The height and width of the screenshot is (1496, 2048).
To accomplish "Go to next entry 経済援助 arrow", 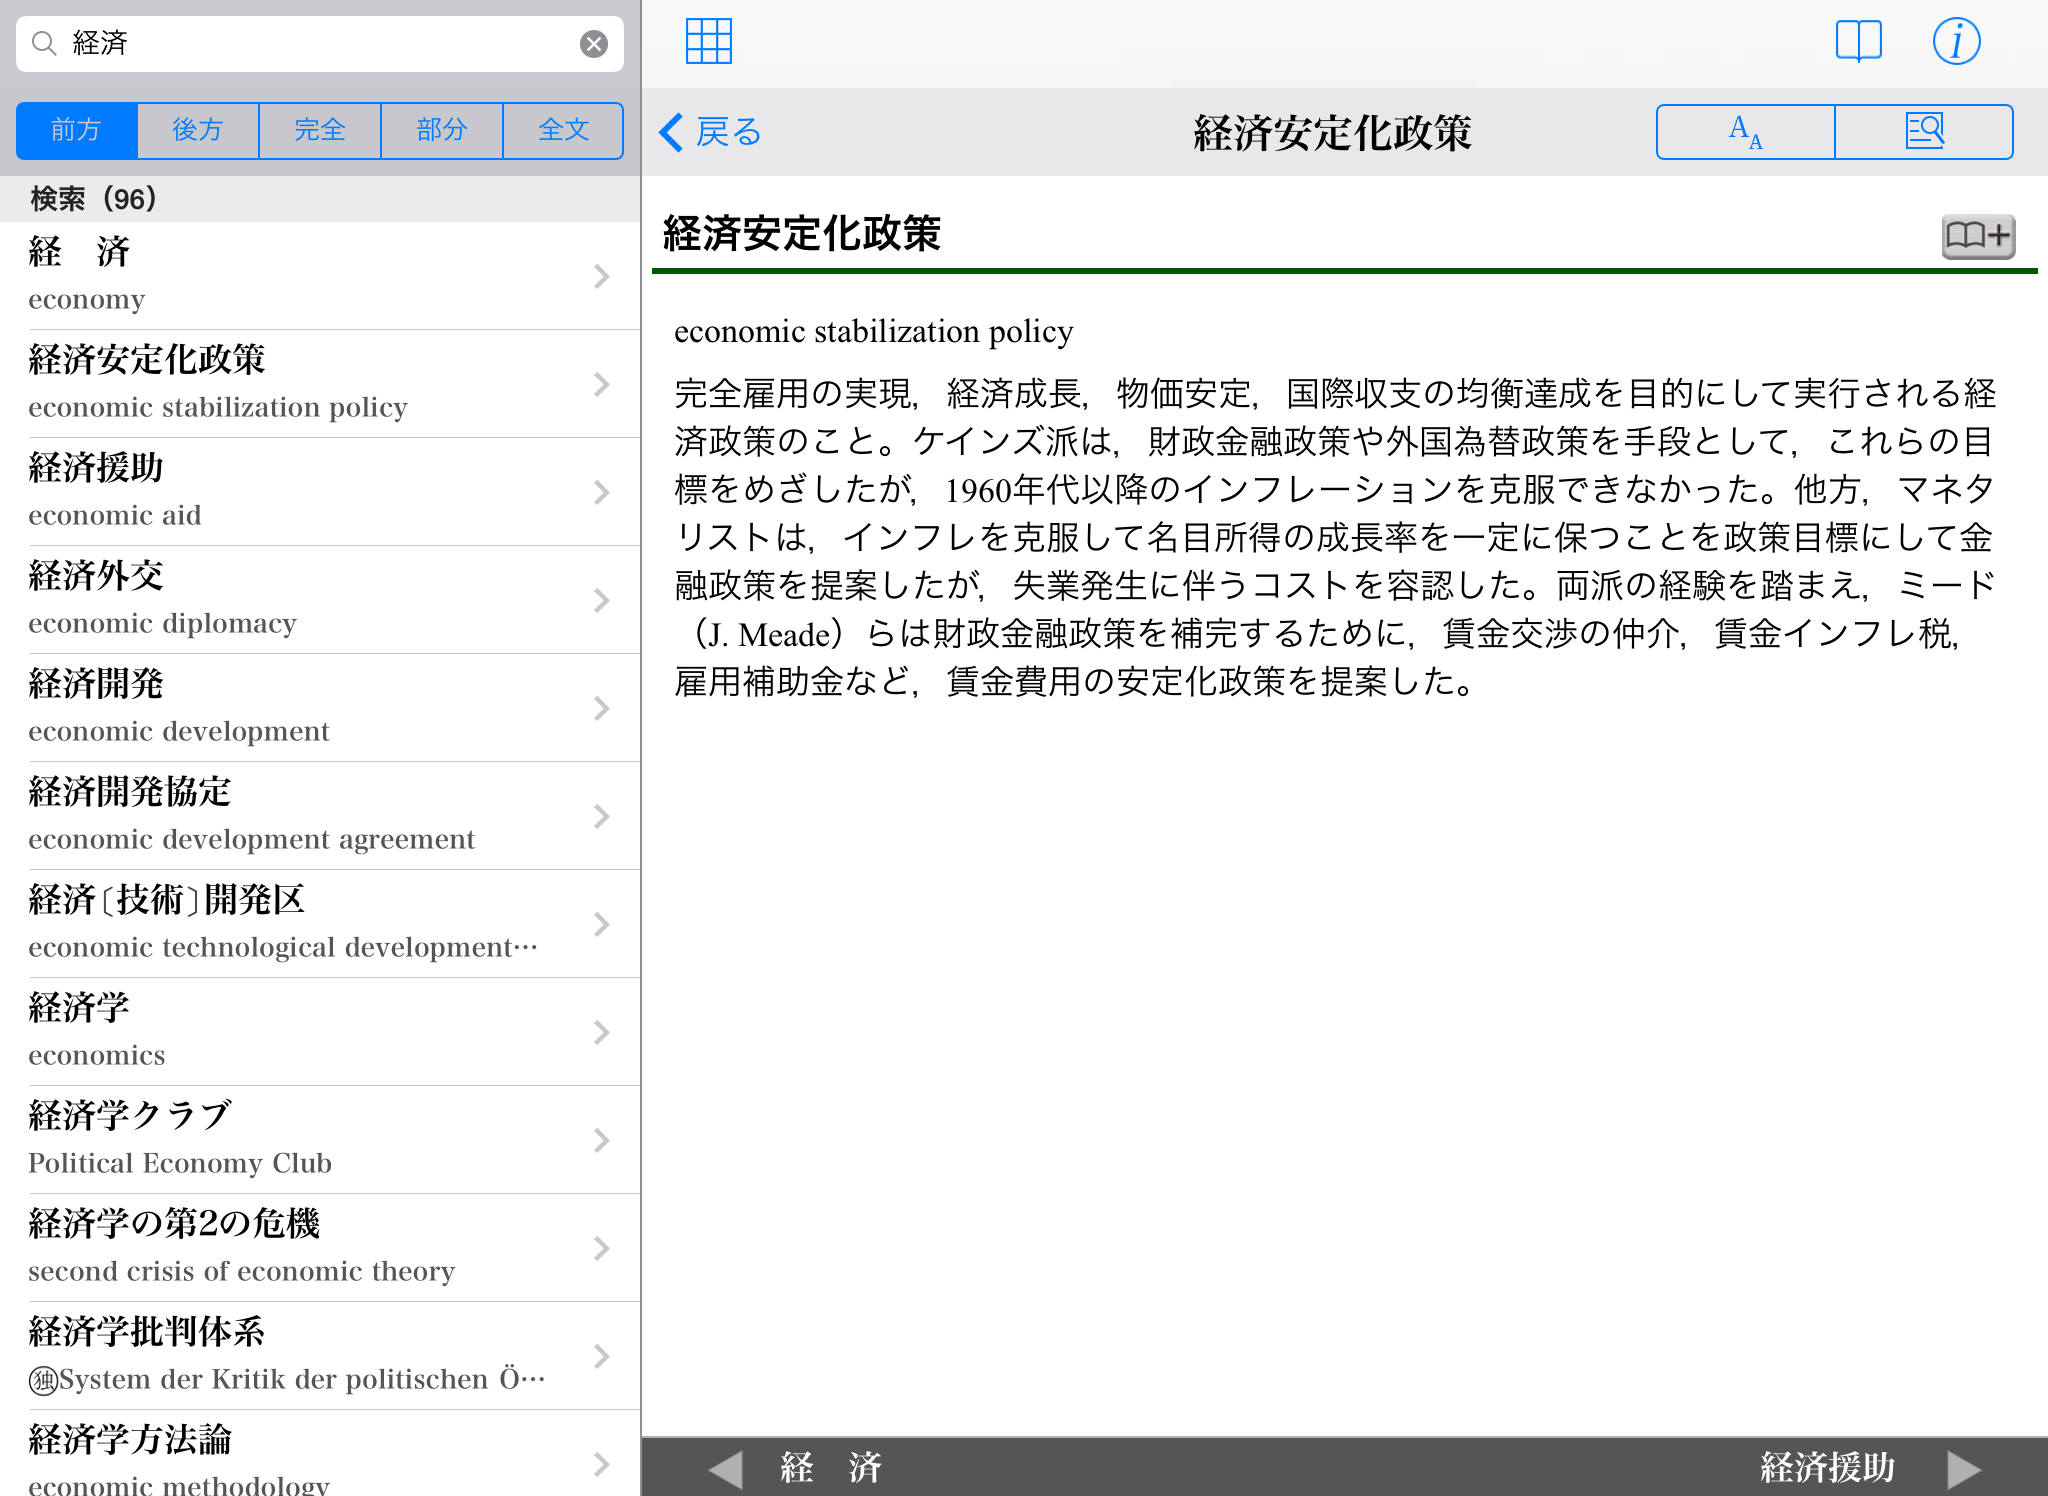I will point(1963,1468).
